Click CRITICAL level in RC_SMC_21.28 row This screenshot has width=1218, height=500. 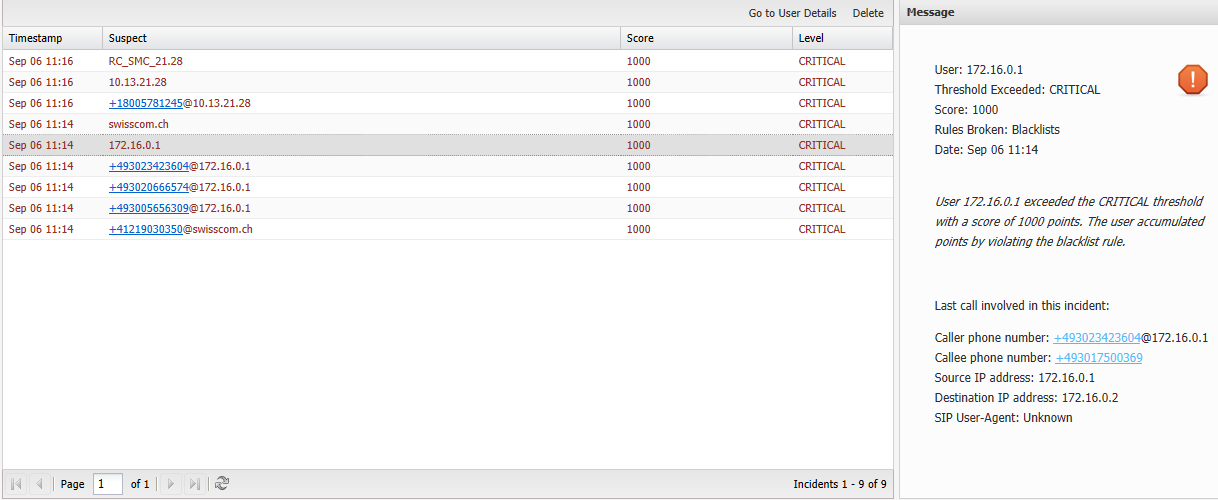[x=822, y=61]
